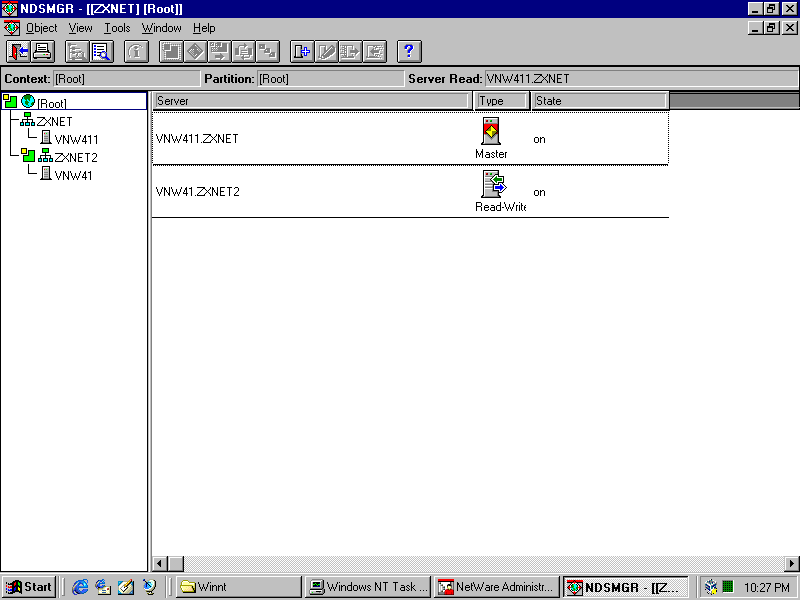Click the Receive Updates toolbar icon
This screenshot has width=800, height=600.
tap(375, 52)
